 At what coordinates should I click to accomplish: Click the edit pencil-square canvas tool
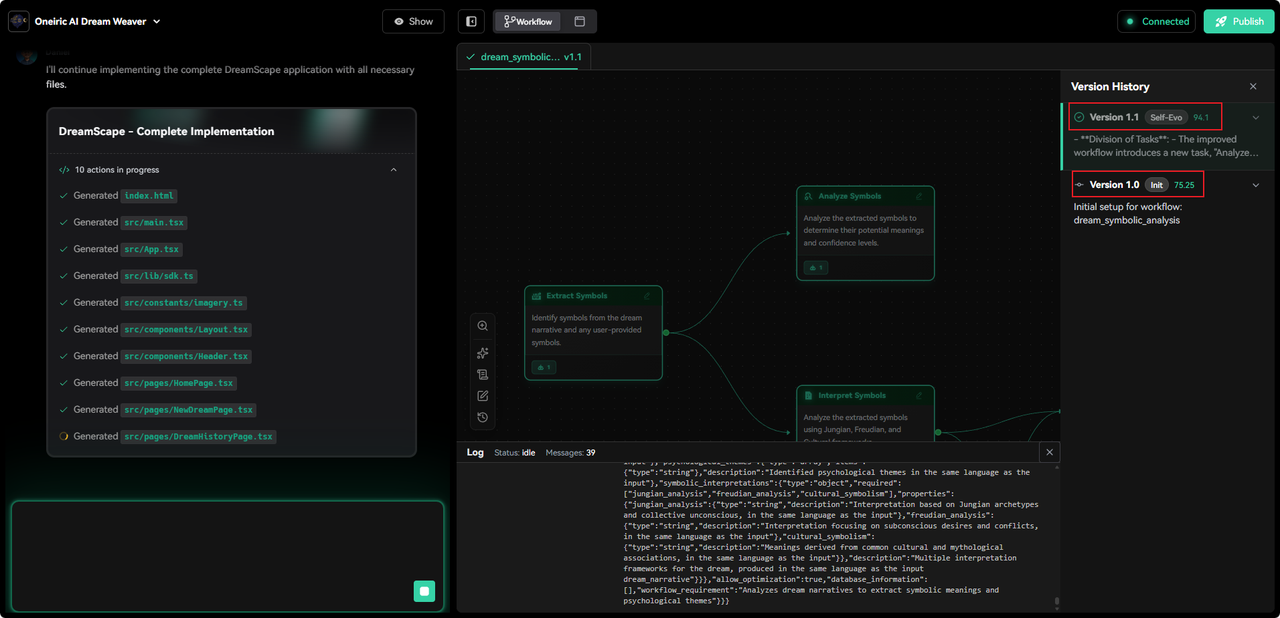click(483, 396)
